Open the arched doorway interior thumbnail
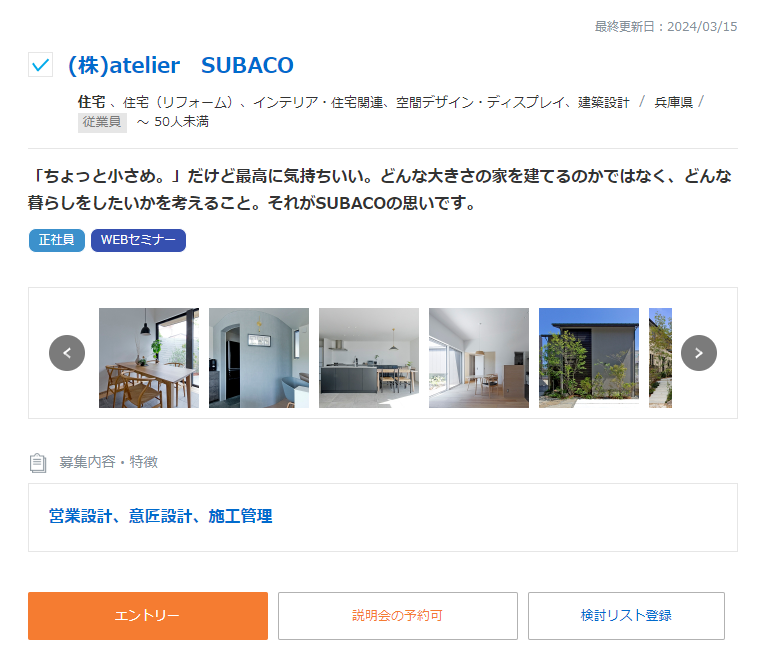 (259, 358)
